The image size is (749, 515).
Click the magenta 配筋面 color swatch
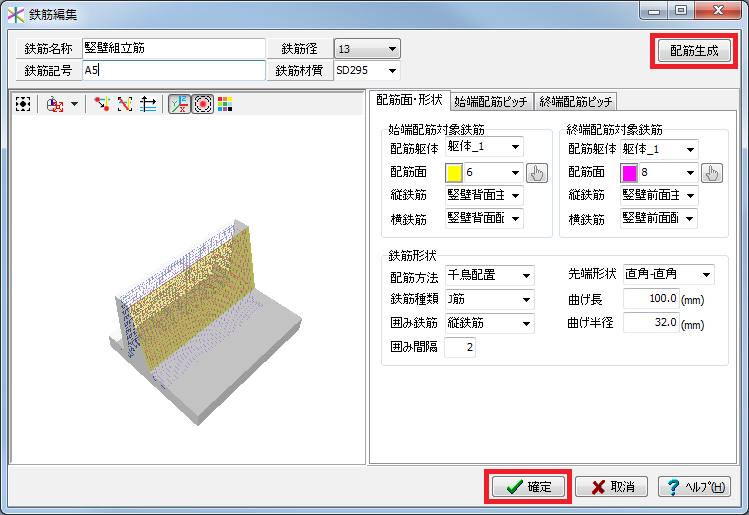629,173
